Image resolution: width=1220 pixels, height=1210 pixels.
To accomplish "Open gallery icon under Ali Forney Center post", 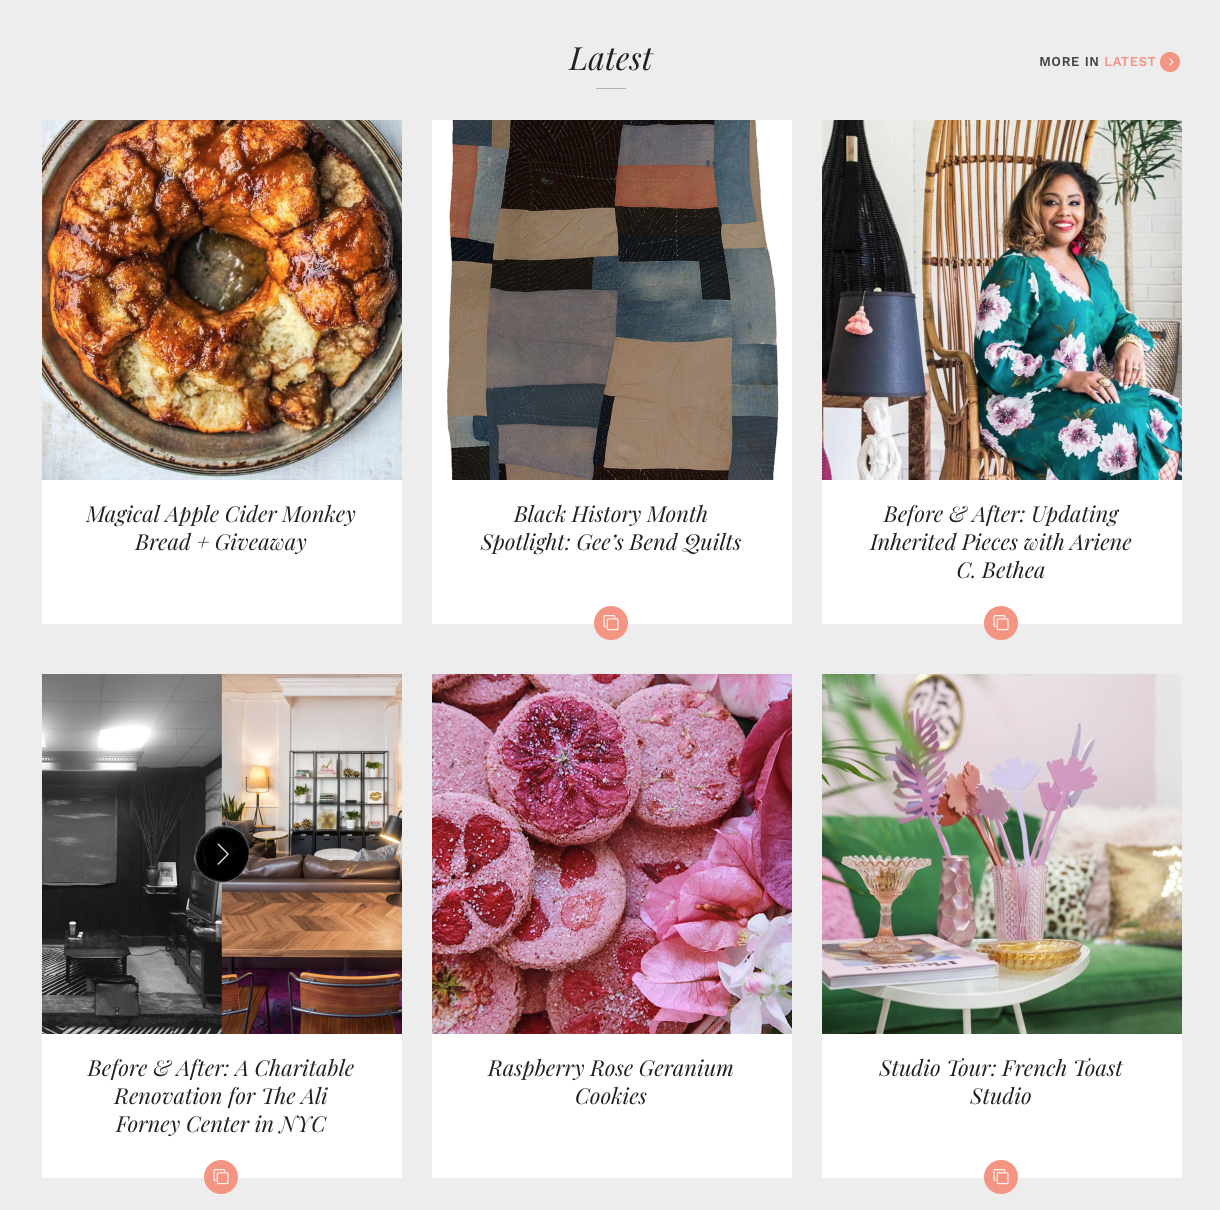I will click(221, 1177).
